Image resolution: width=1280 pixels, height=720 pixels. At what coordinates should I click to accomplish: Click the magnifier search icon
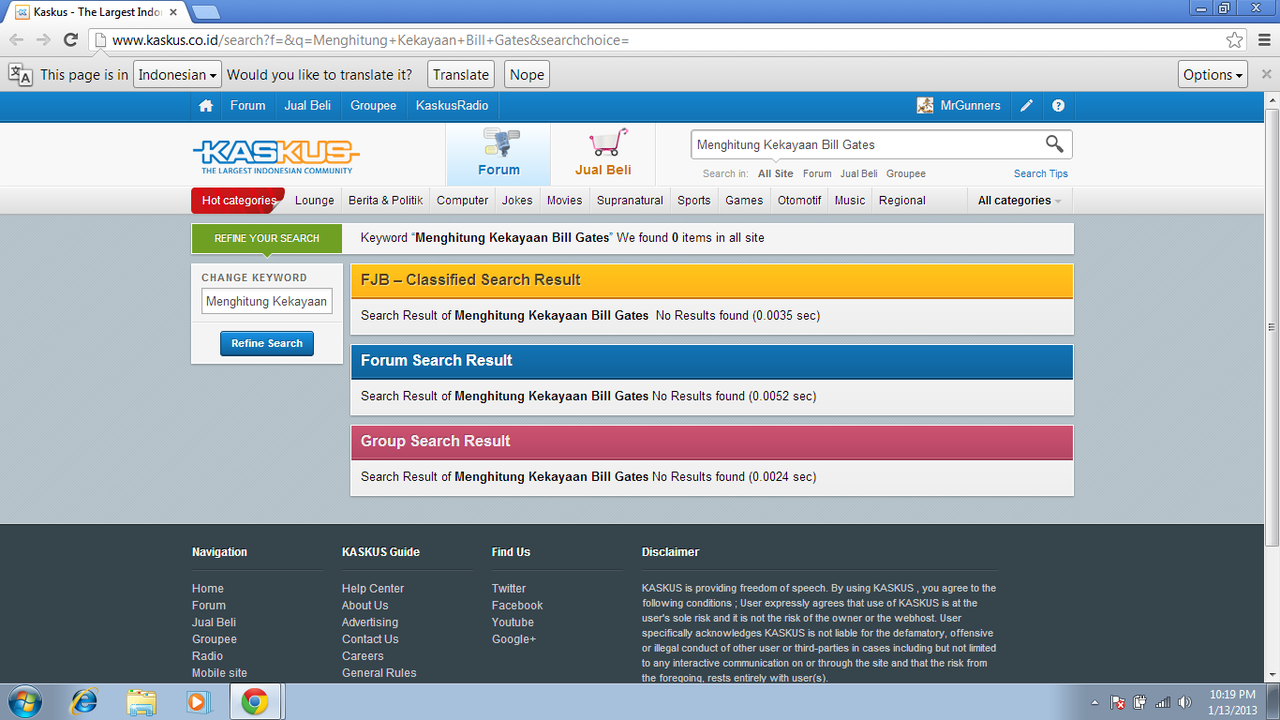pos(1055,144)
